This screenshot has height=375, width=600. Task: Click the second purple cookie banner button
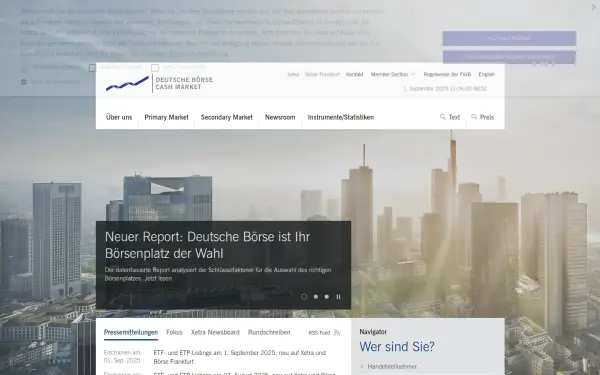click(509, 57)
